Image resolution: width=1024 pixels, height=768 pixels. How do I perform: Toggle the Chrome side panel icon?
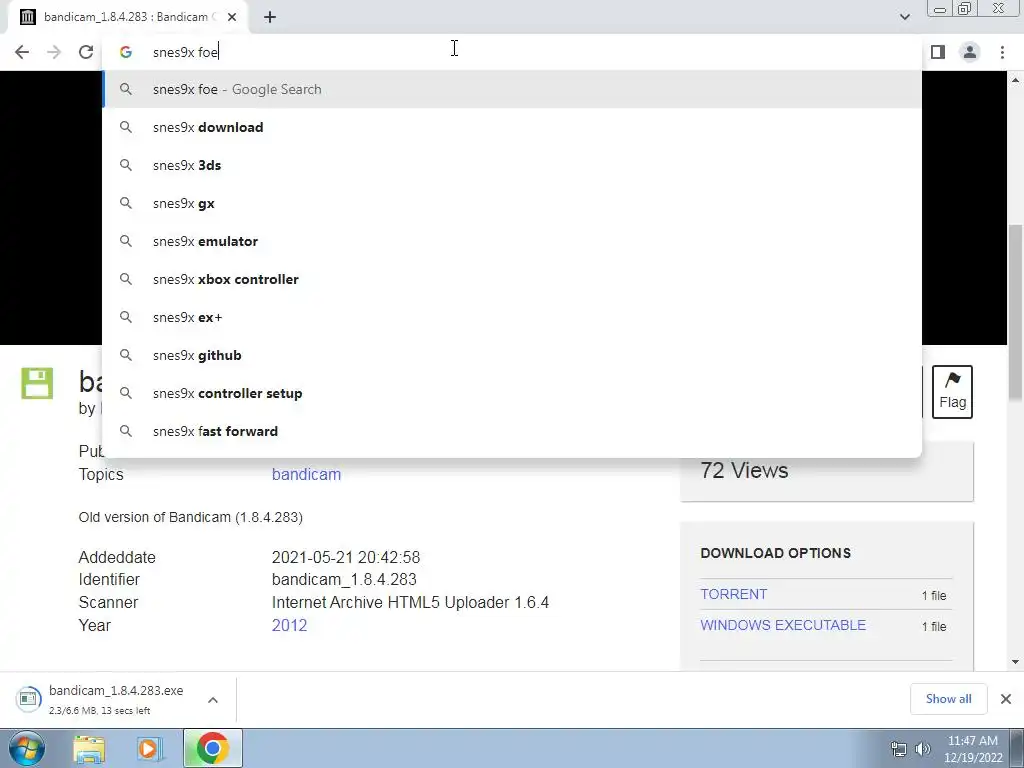(x=938, y=52)
